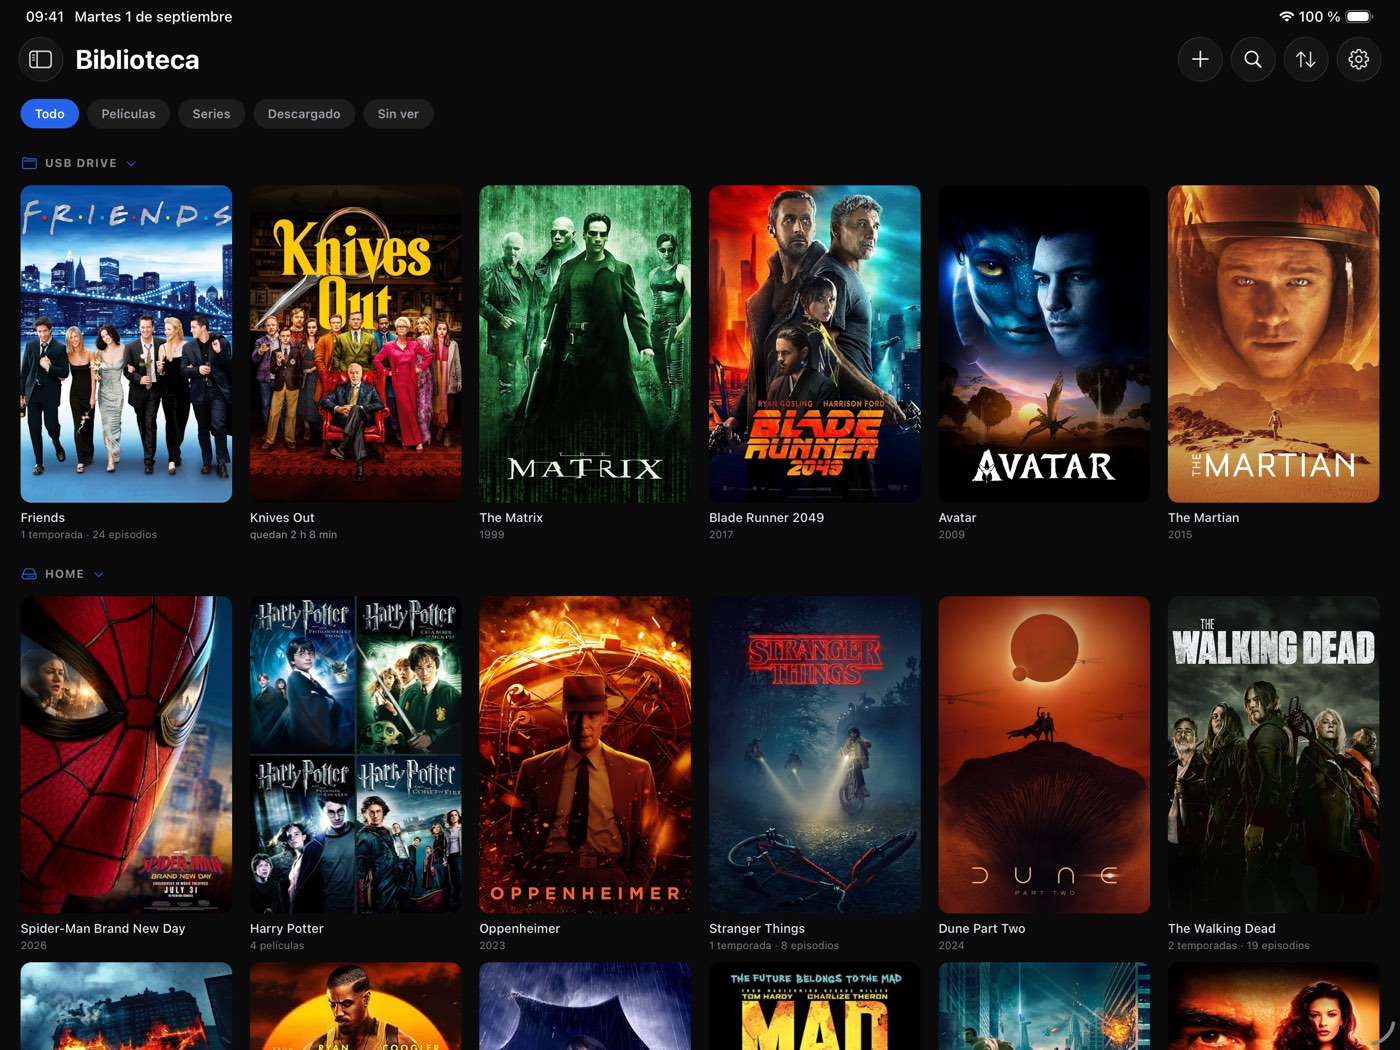Screen dimensions: 1400x1050
Task: Open the Friends poster
Action: pos(126,344)
